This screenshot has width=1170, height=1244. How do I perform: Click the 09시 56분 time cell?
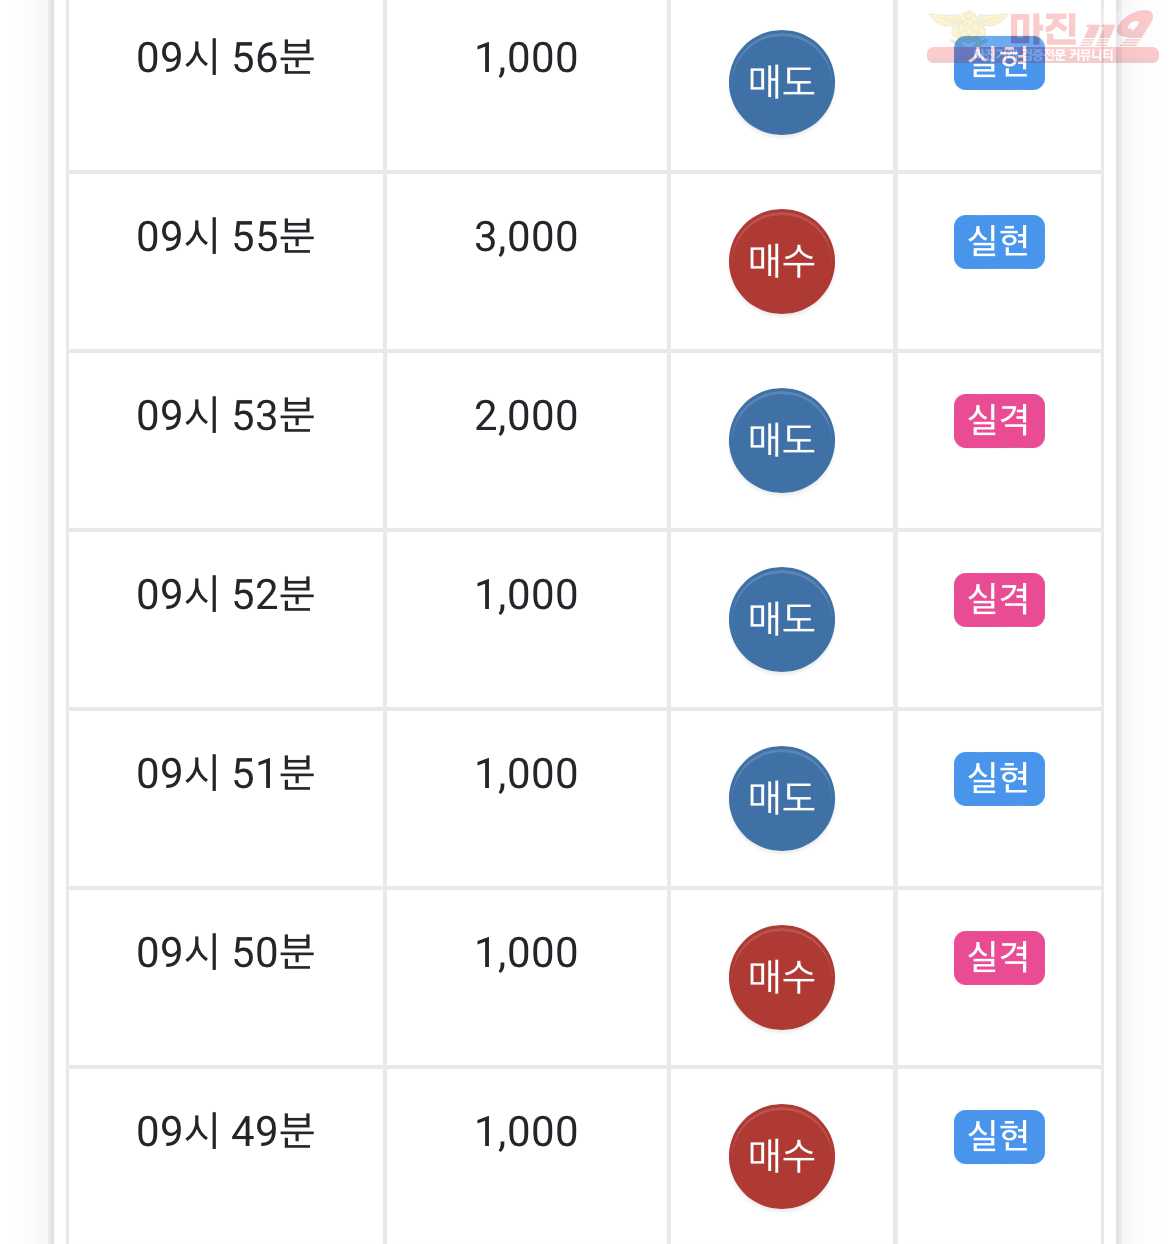(226, 84)
